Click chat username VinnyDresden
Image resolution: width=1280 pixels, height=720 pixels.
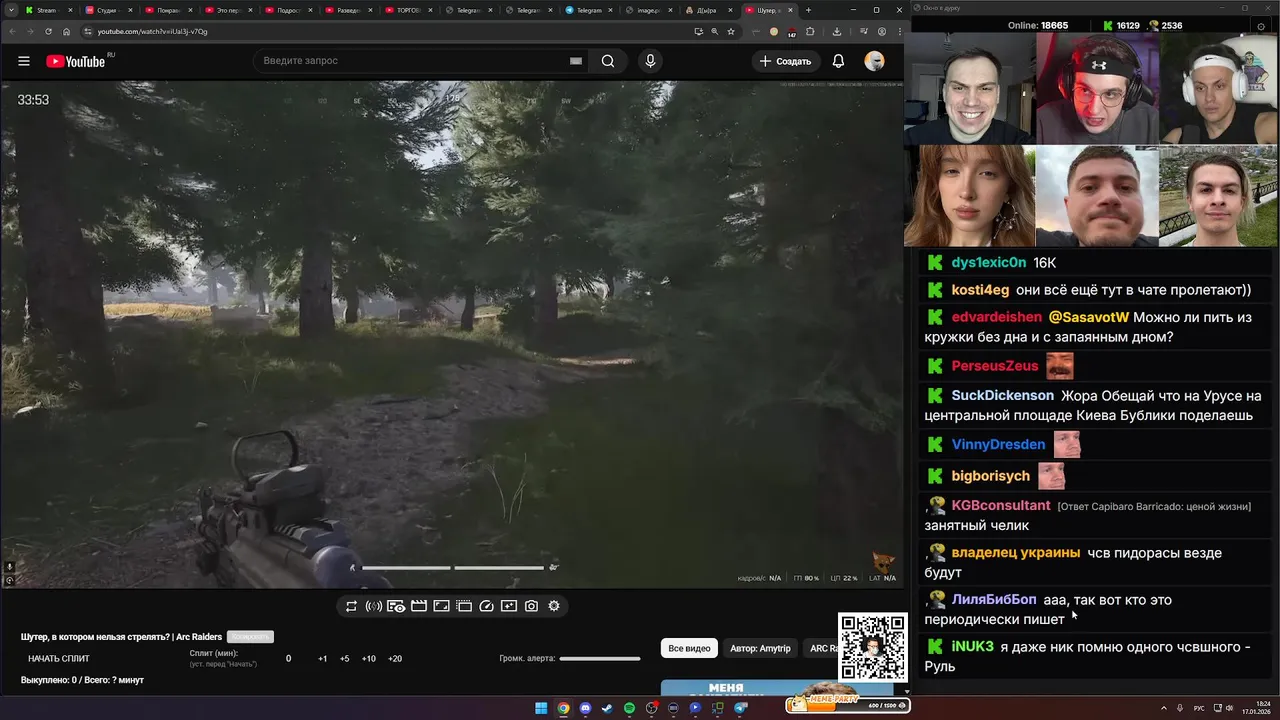[998, 444]
